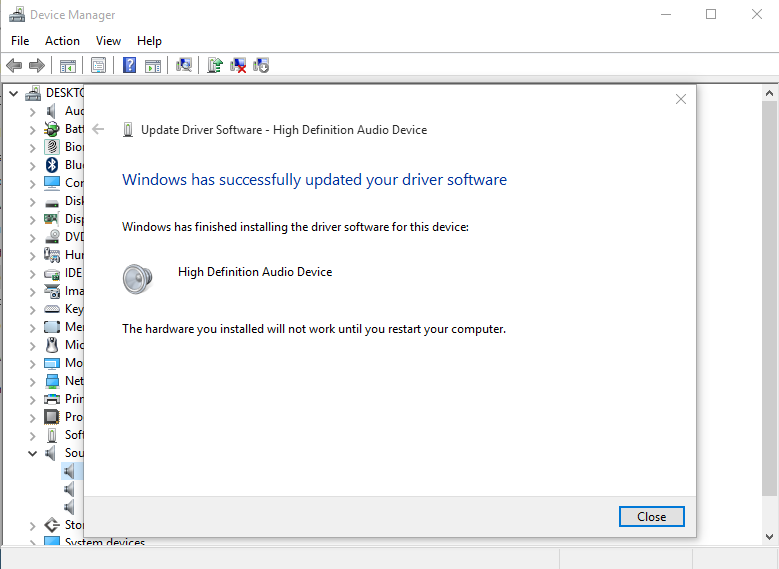Expand the Storage controllers category
The image size is (779, 569).
33,525
